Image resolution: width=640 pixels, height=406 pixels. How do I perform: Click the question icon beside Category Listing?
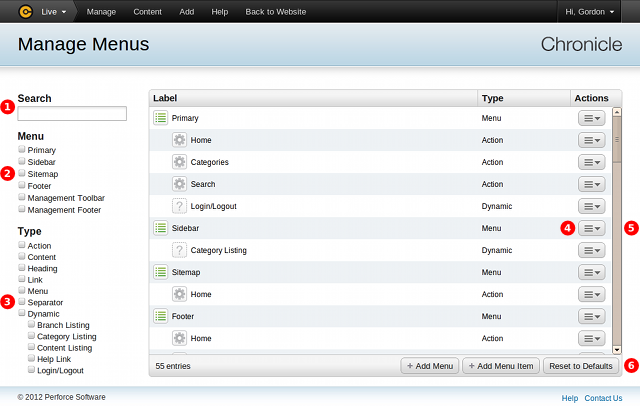coord(179,250)
